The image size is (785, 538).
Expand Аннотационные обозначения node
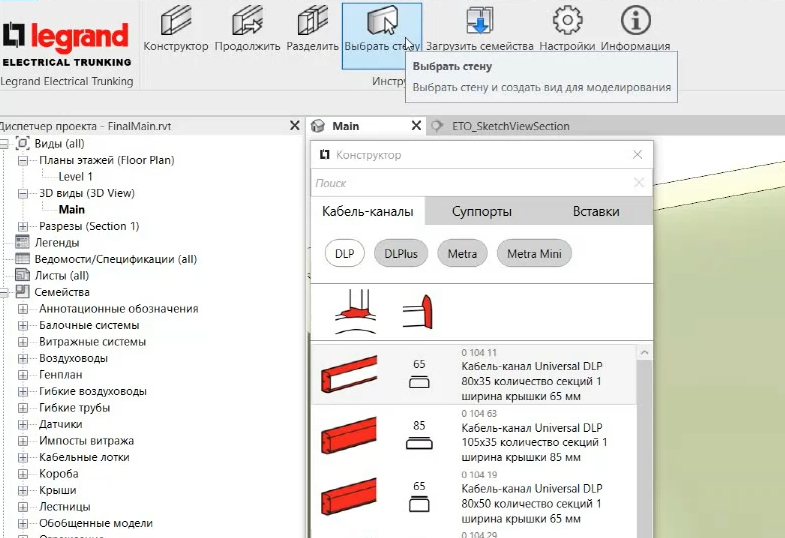pyautogui.click(x=23, y=309)
